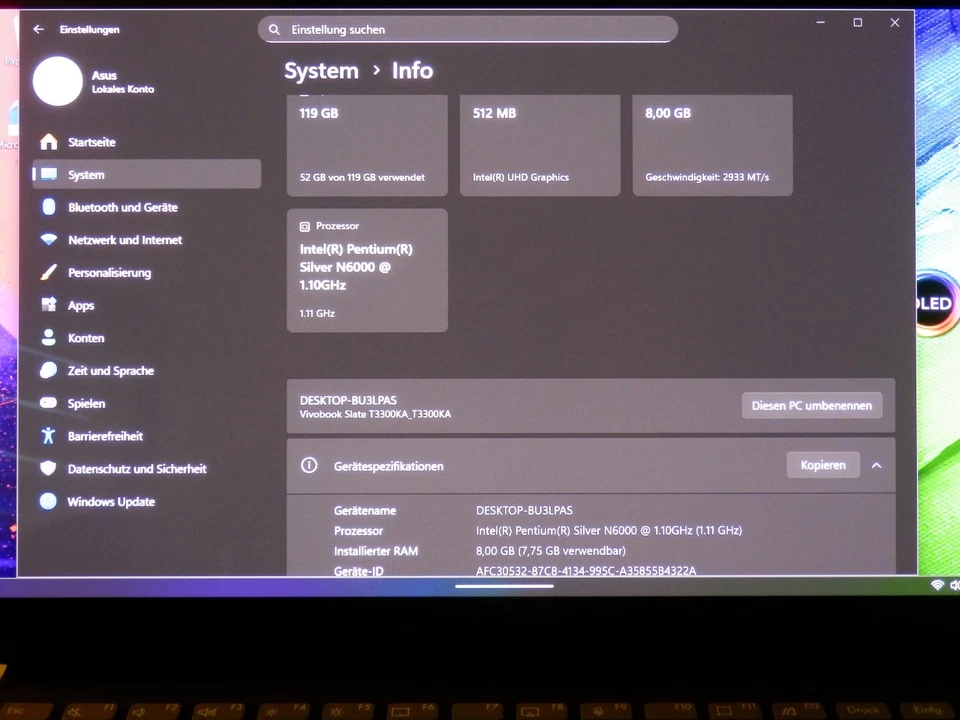Select the Netzwerk und Internet globe icon
The image size is (960, 720).
(x=48, y=240)
